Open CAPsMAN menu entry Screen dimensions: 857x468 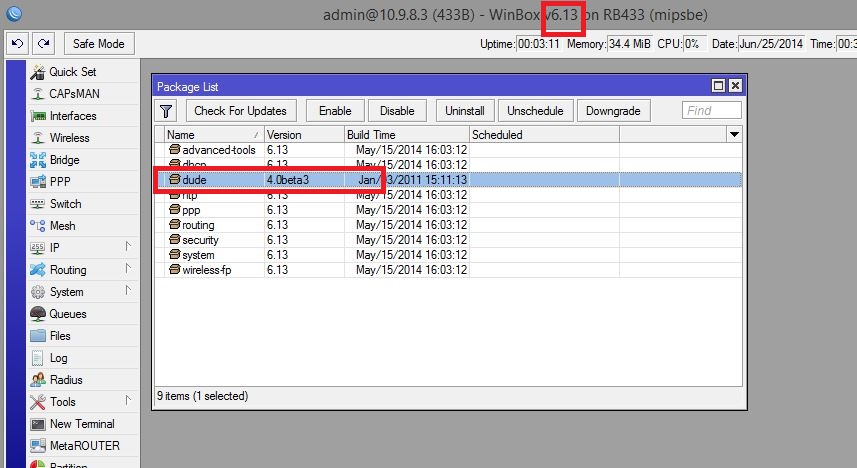point(74,94)
